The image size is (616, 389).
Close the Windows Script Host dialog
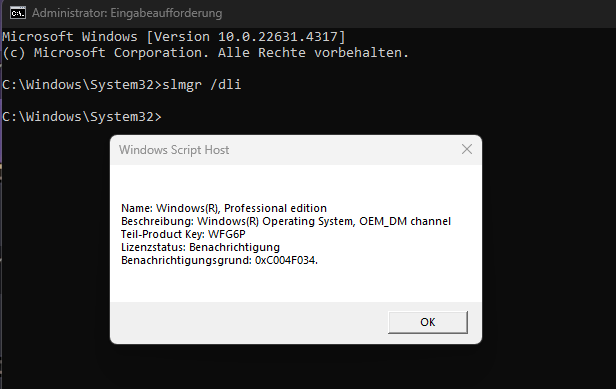[467, 149]
